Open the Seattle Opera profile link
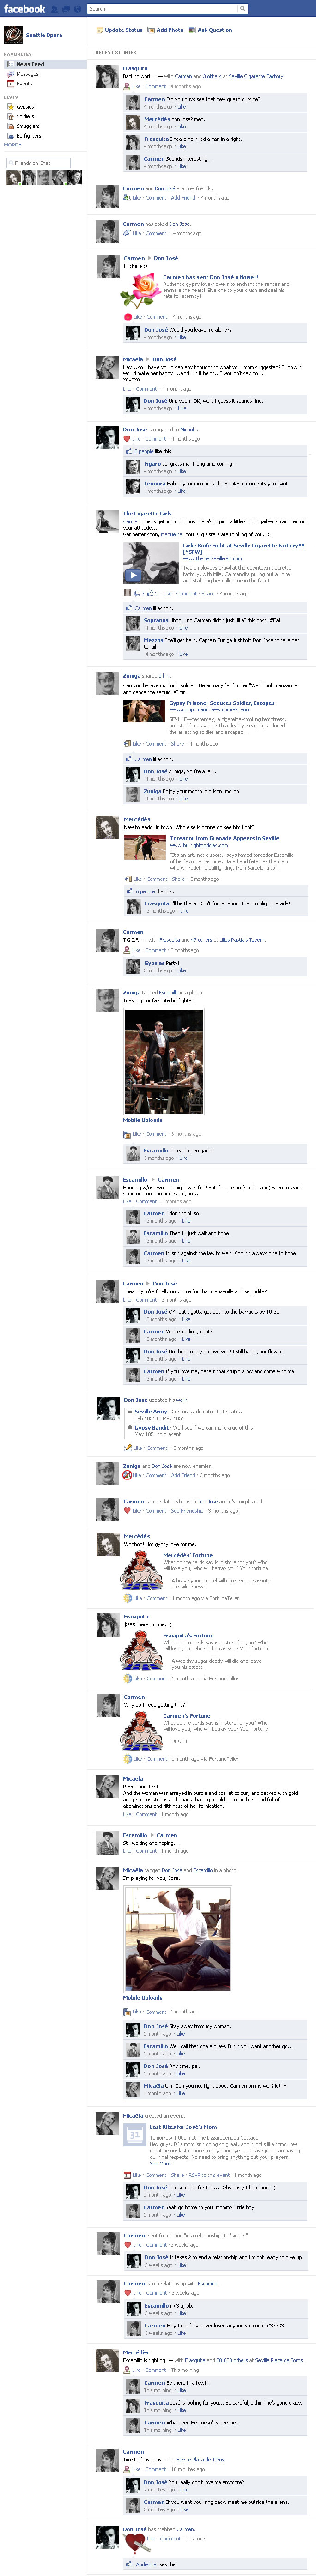The image size is (316, 2576). coord(43,35)
